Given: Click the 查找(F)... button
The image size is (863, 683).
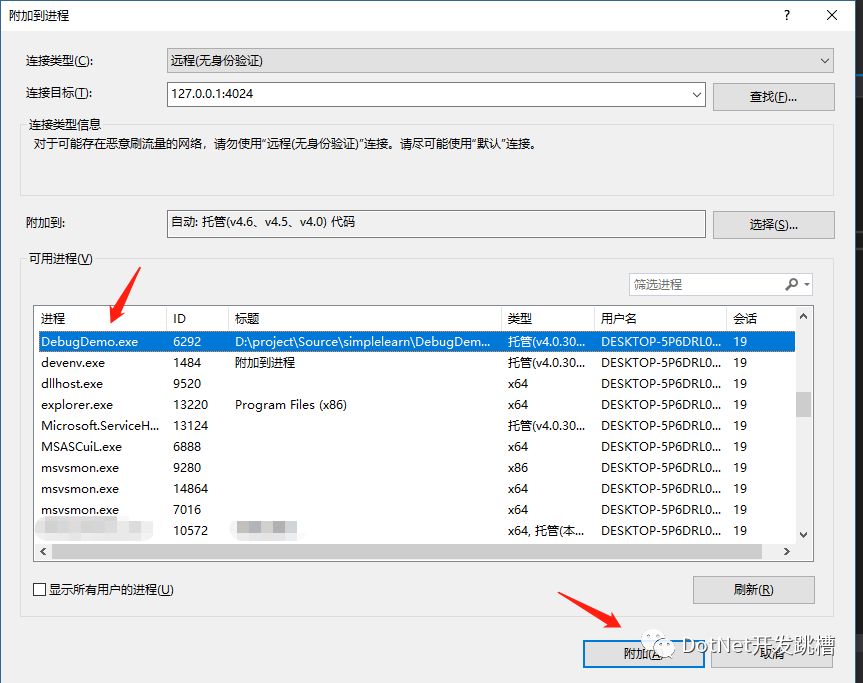Looking at the screenshot, I should pos(773,97).
